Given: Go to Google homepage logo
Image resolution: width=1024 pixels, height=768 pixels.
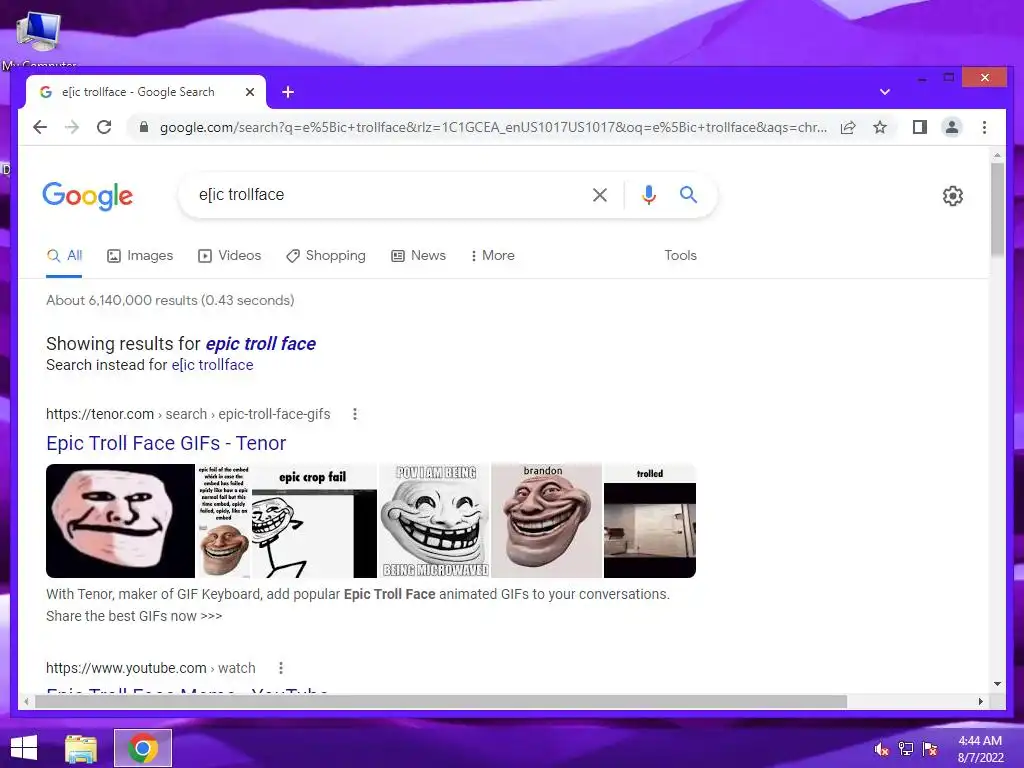Looking at the screenshot, I should click(x=88, y=196).
